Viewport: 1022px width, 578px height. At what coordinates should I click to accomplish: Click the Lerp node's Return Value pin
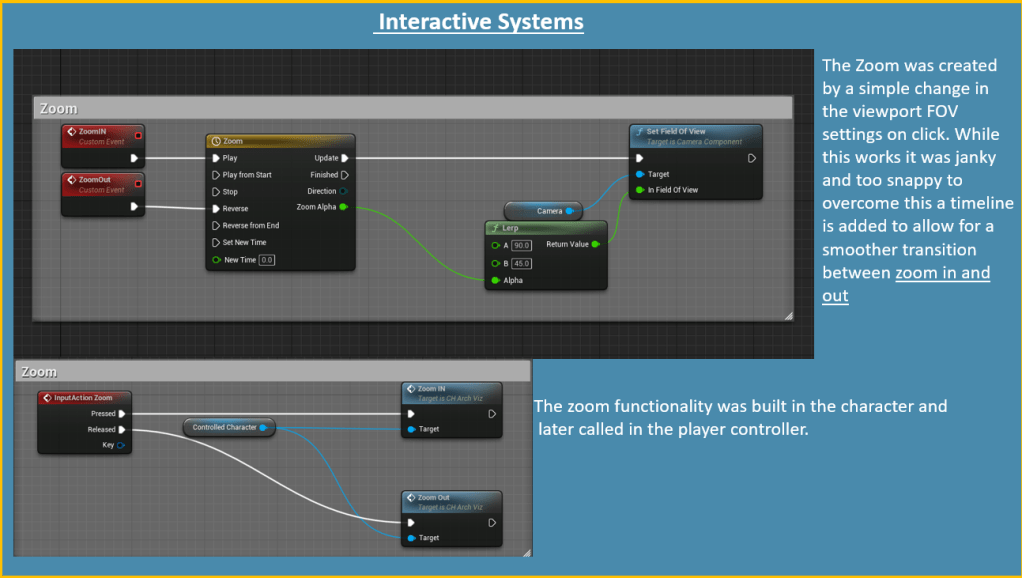click(x=596, y=244)
